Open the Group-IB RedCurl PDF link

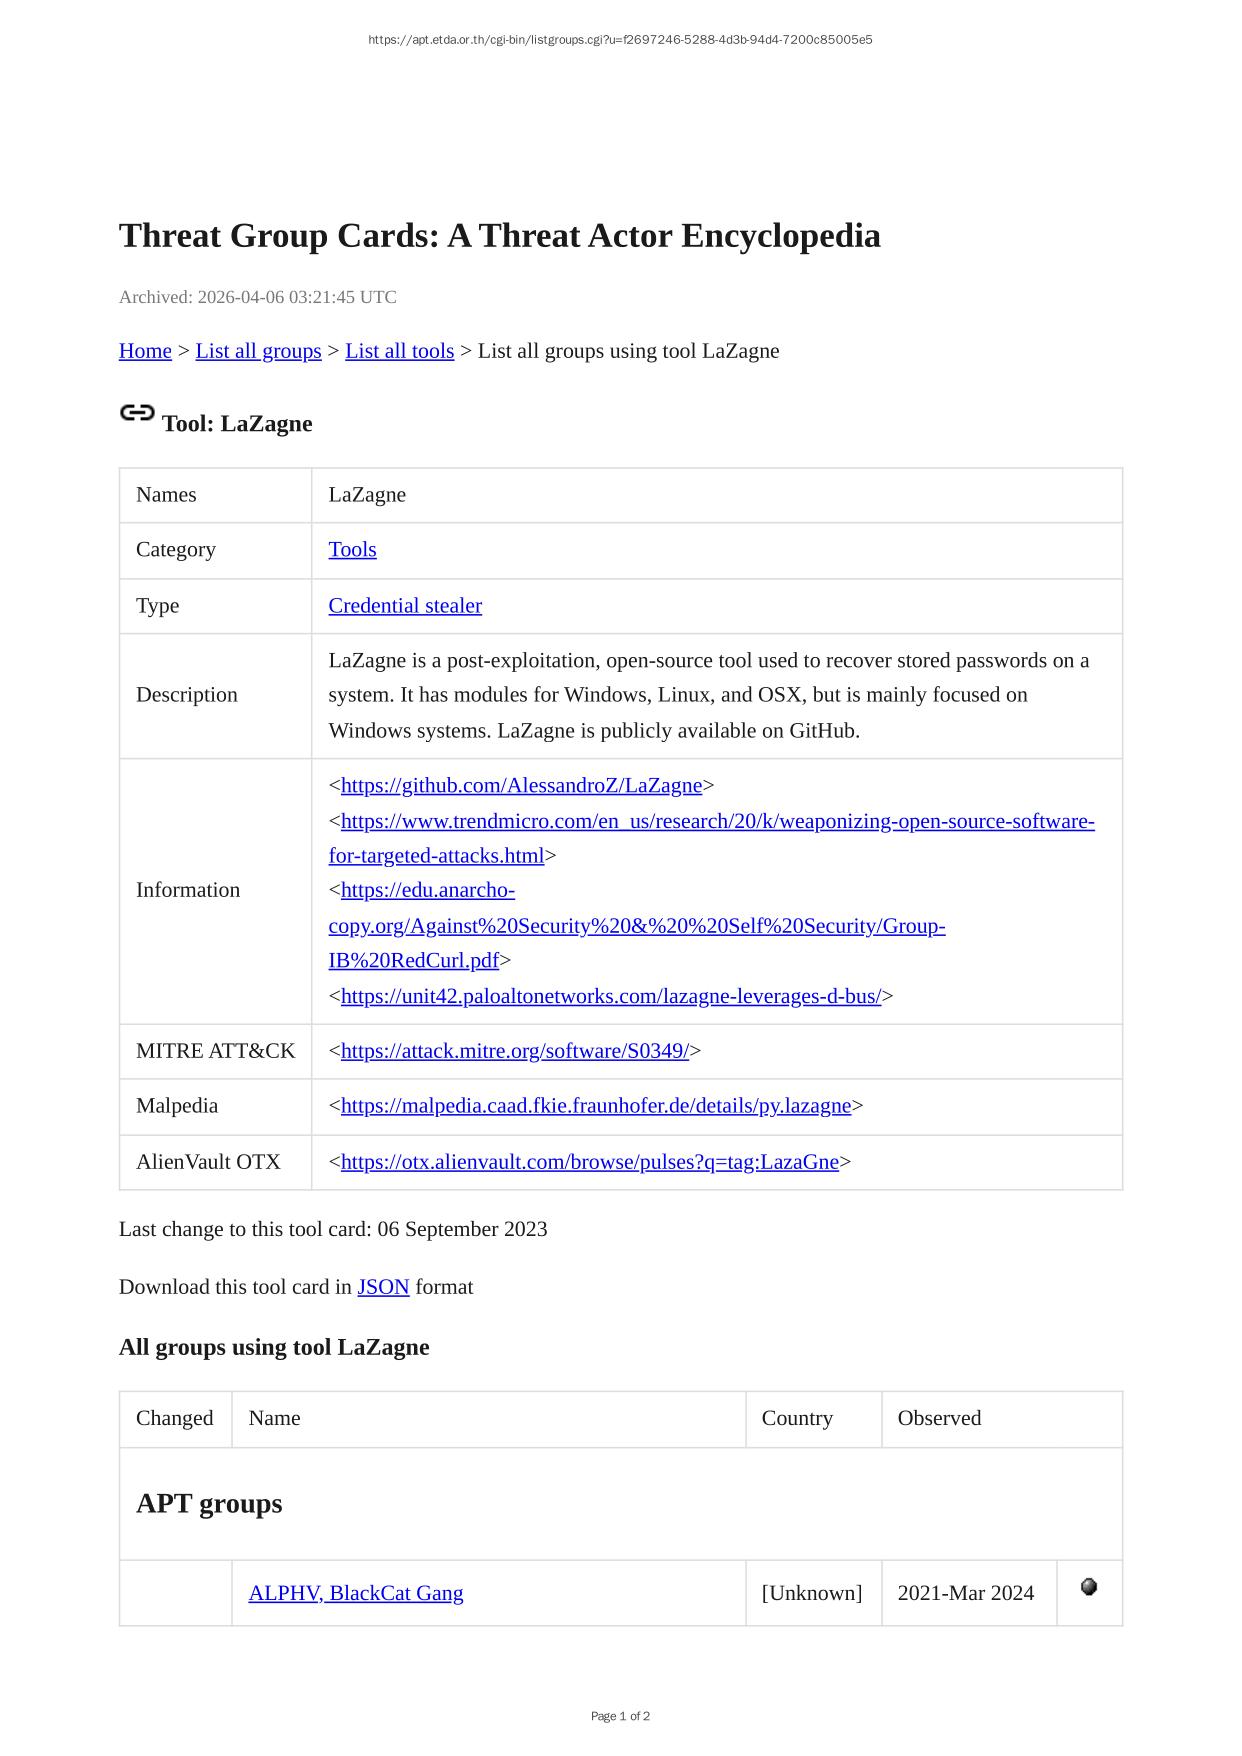636,926
